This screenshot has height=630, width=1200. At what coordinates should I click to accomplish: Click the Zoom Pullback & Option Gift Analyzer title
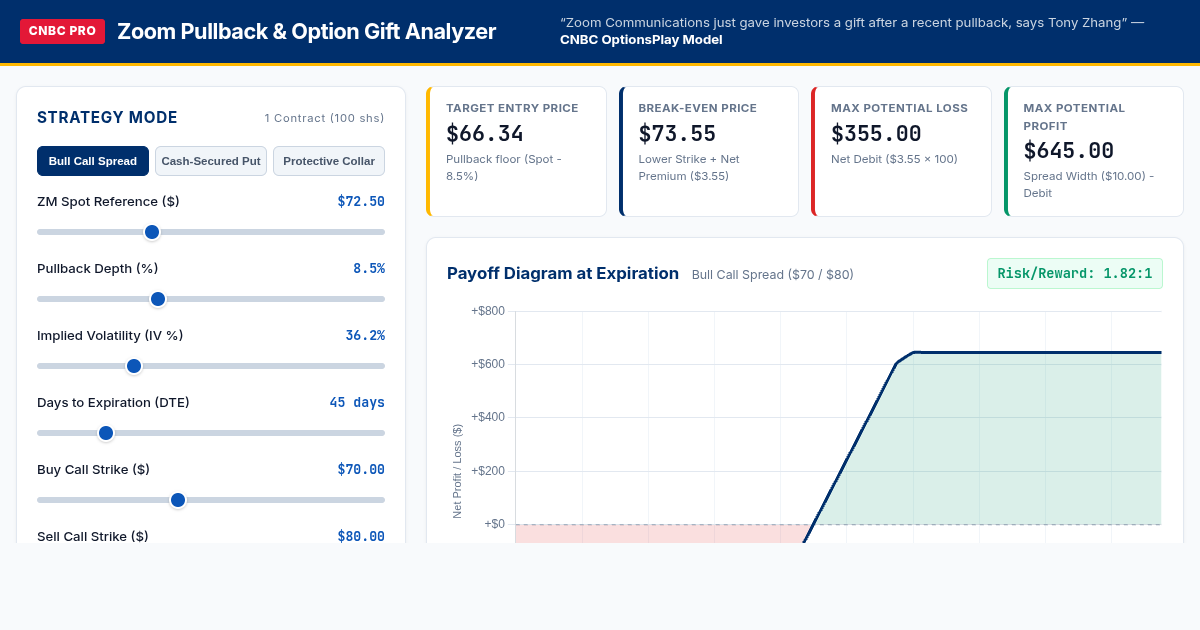point(306,31)
